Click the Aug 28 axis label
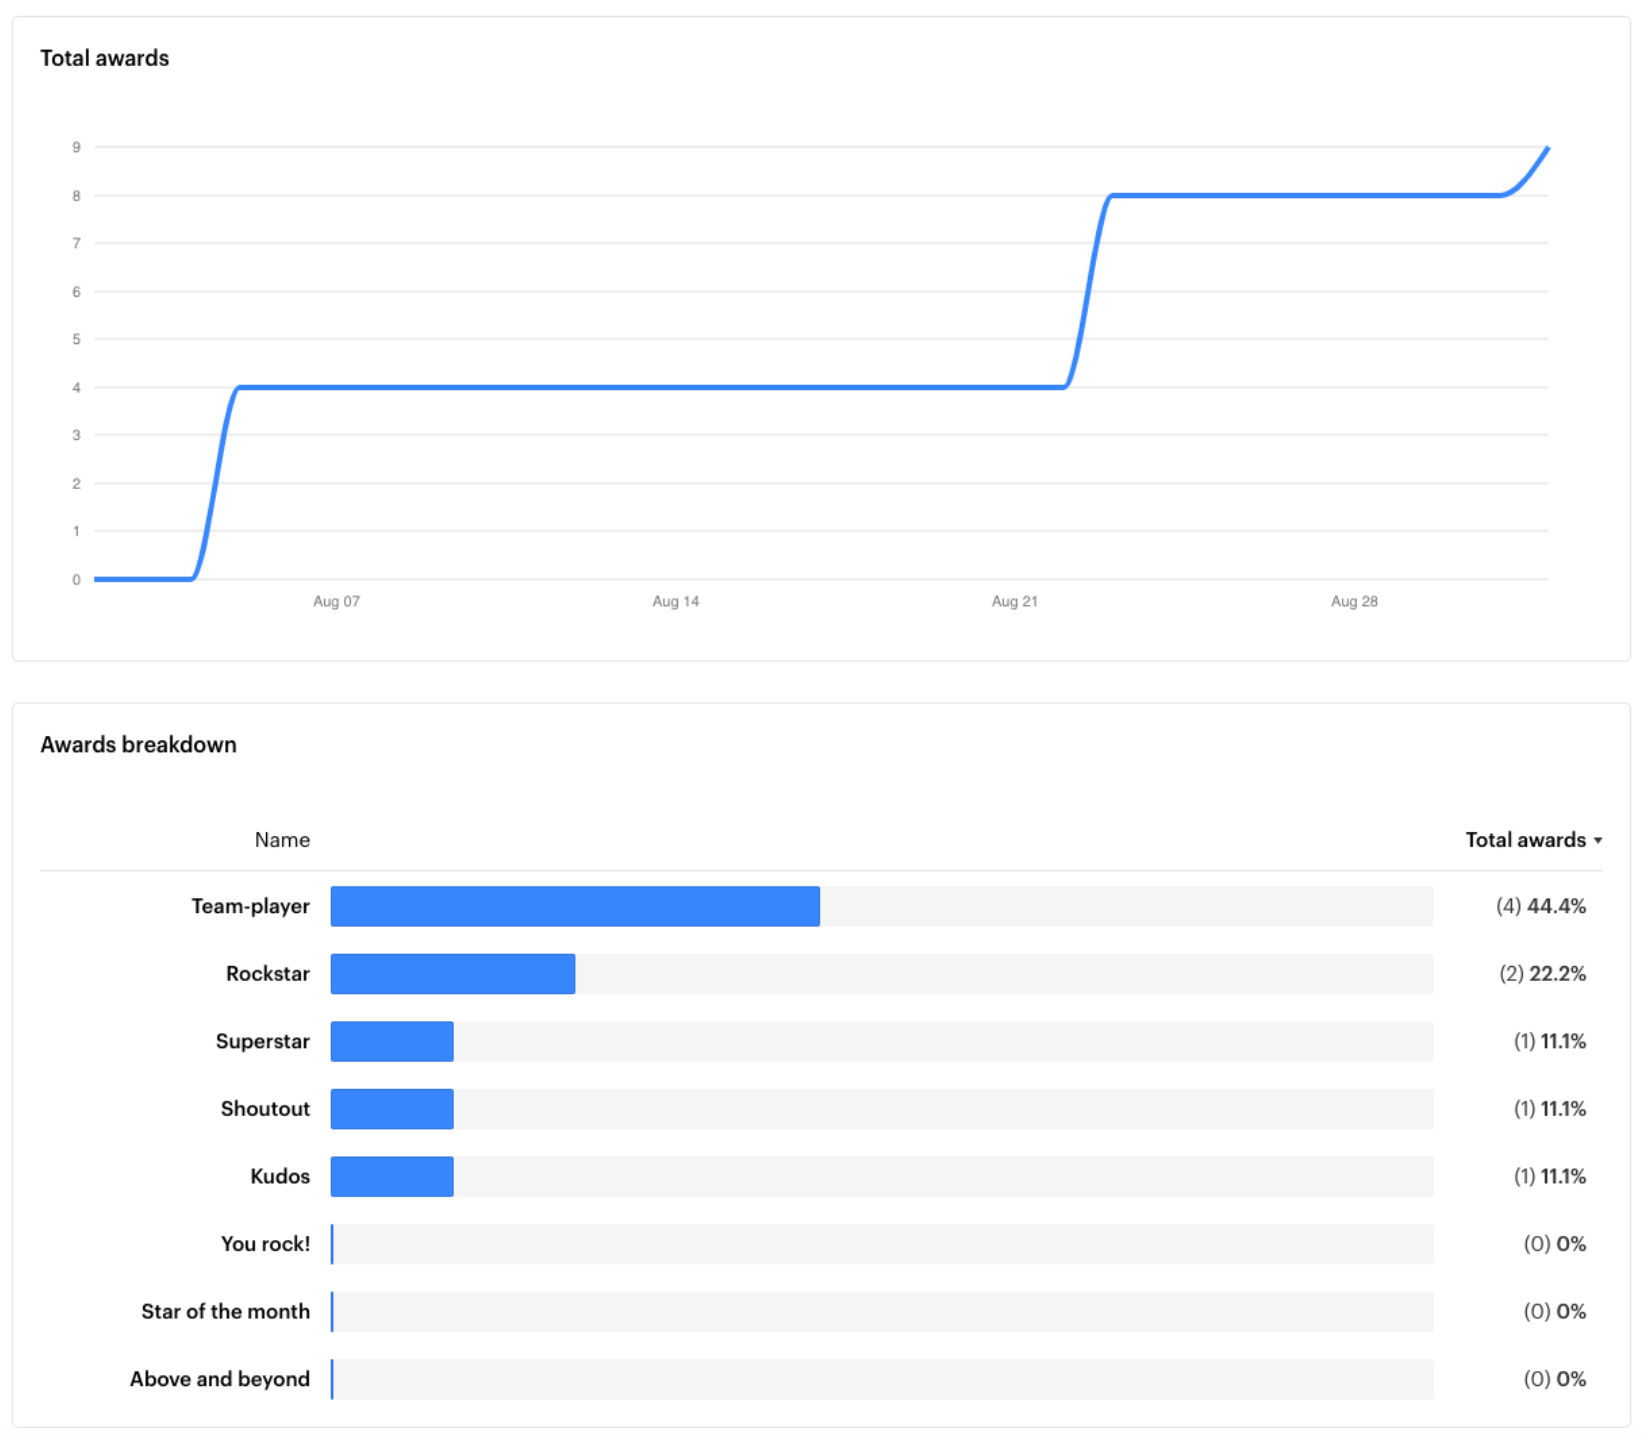This screenshot has width=1652, height=1450. click(x=1354, y=601)
